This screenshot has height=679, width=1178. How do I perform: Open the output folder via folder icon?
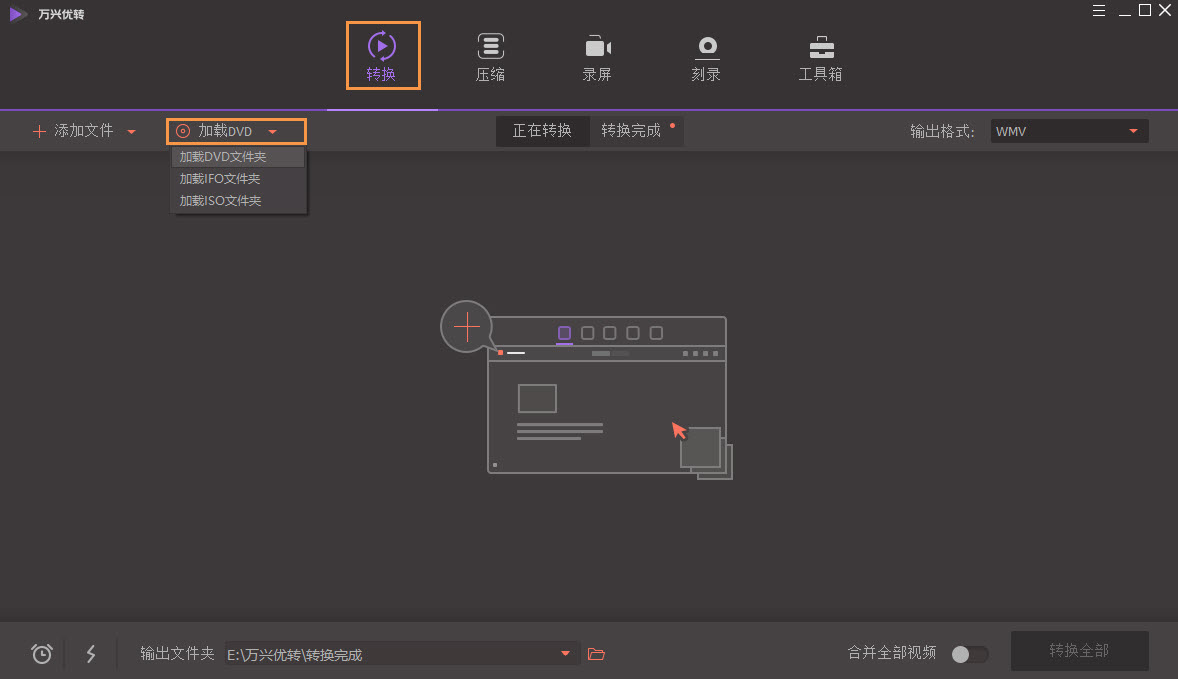point(596,653)
